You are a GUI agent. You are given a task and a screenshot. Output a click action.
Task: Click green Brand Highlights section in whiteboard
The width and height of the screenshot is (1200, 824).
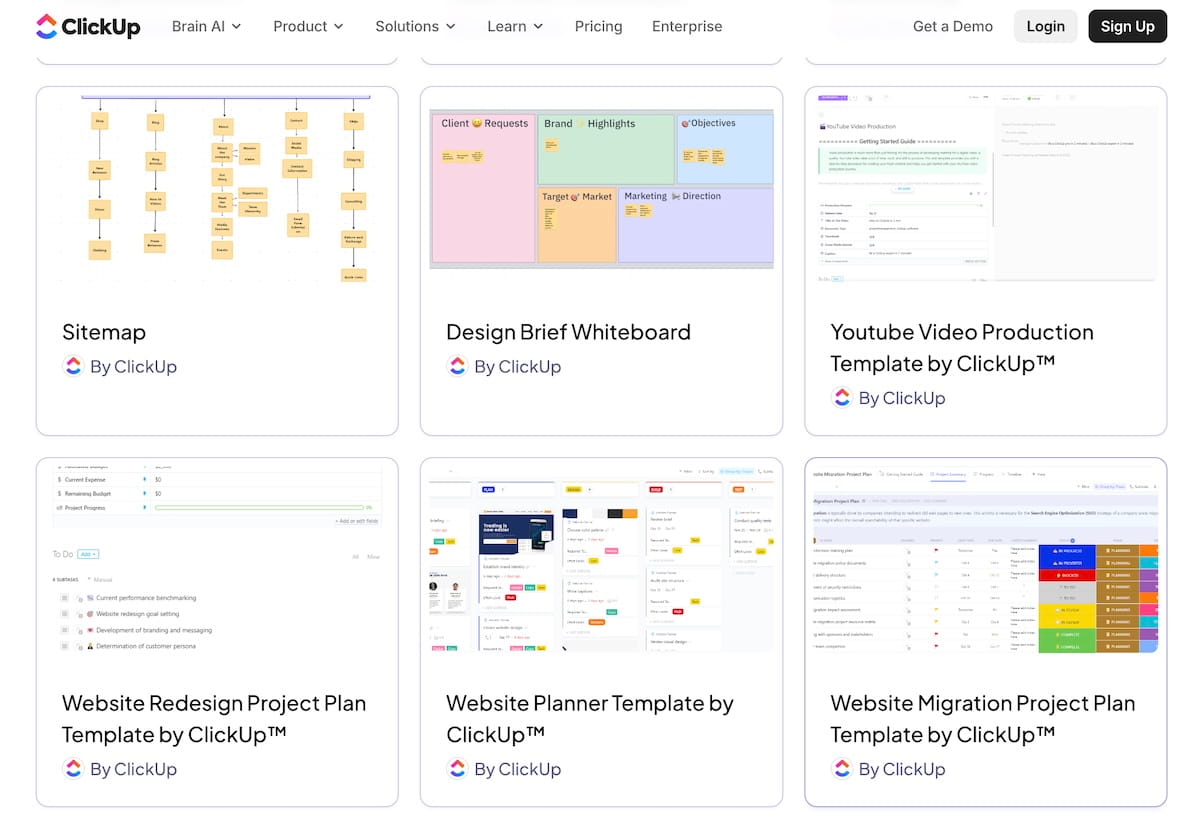coord(606,149)
